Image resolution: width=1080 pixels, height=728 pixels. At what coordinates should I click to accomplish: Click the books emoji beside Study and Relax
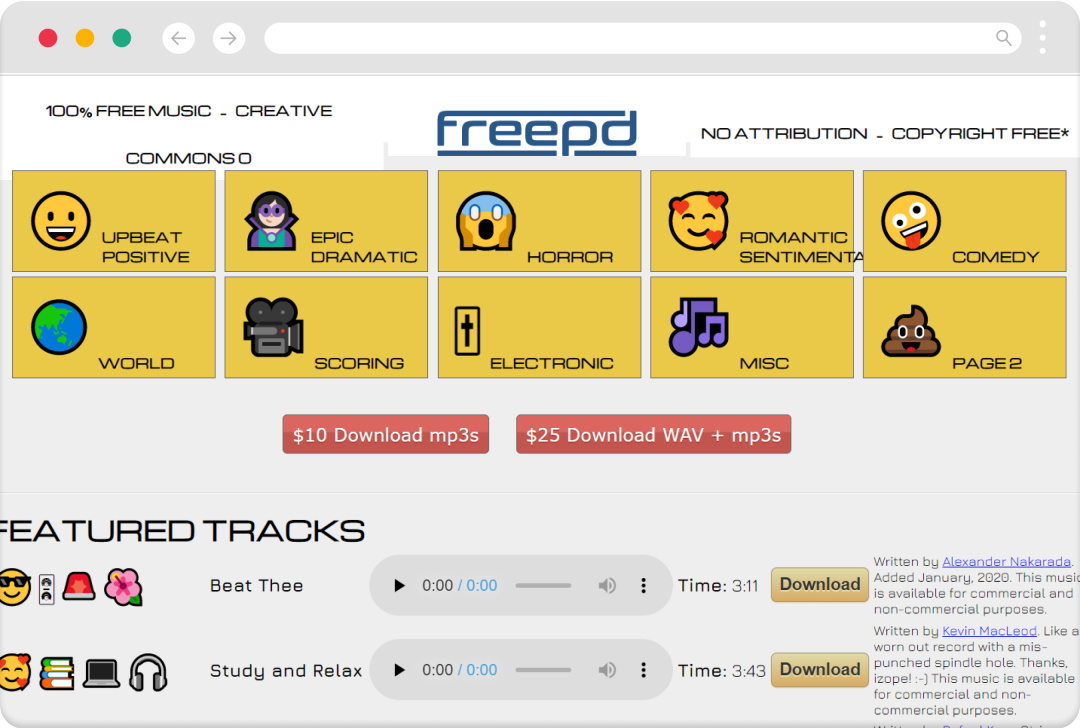point(57,673)
